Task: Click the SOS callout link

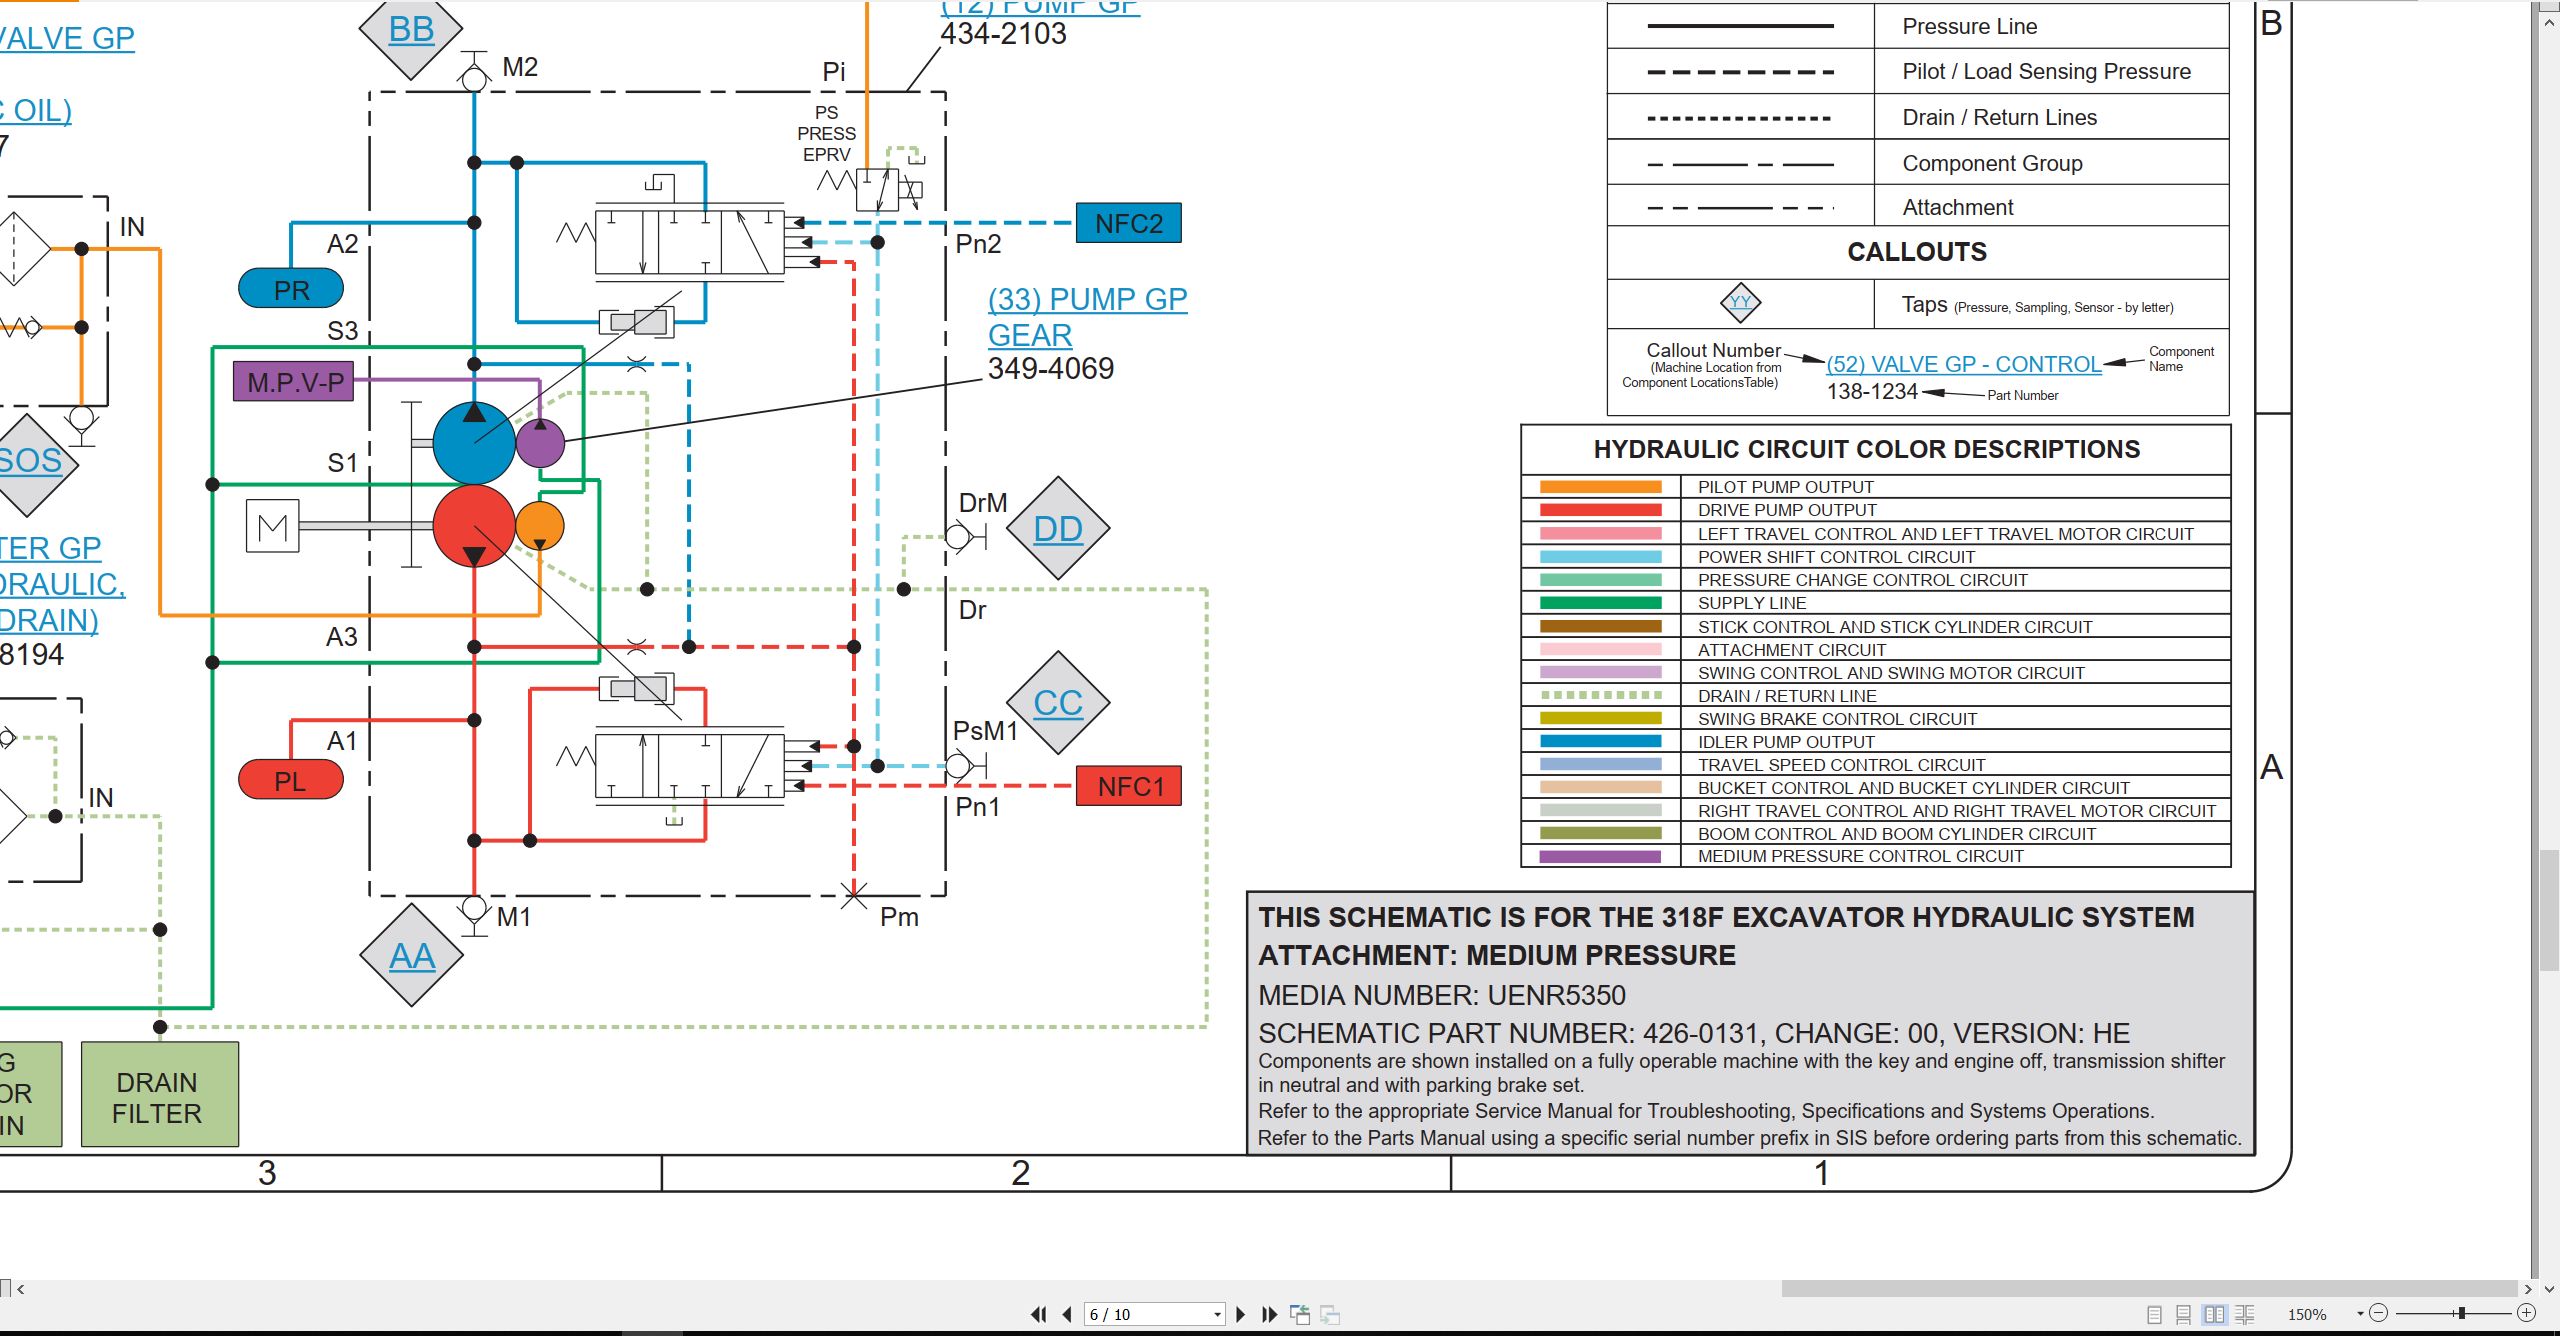Action: 30,461
